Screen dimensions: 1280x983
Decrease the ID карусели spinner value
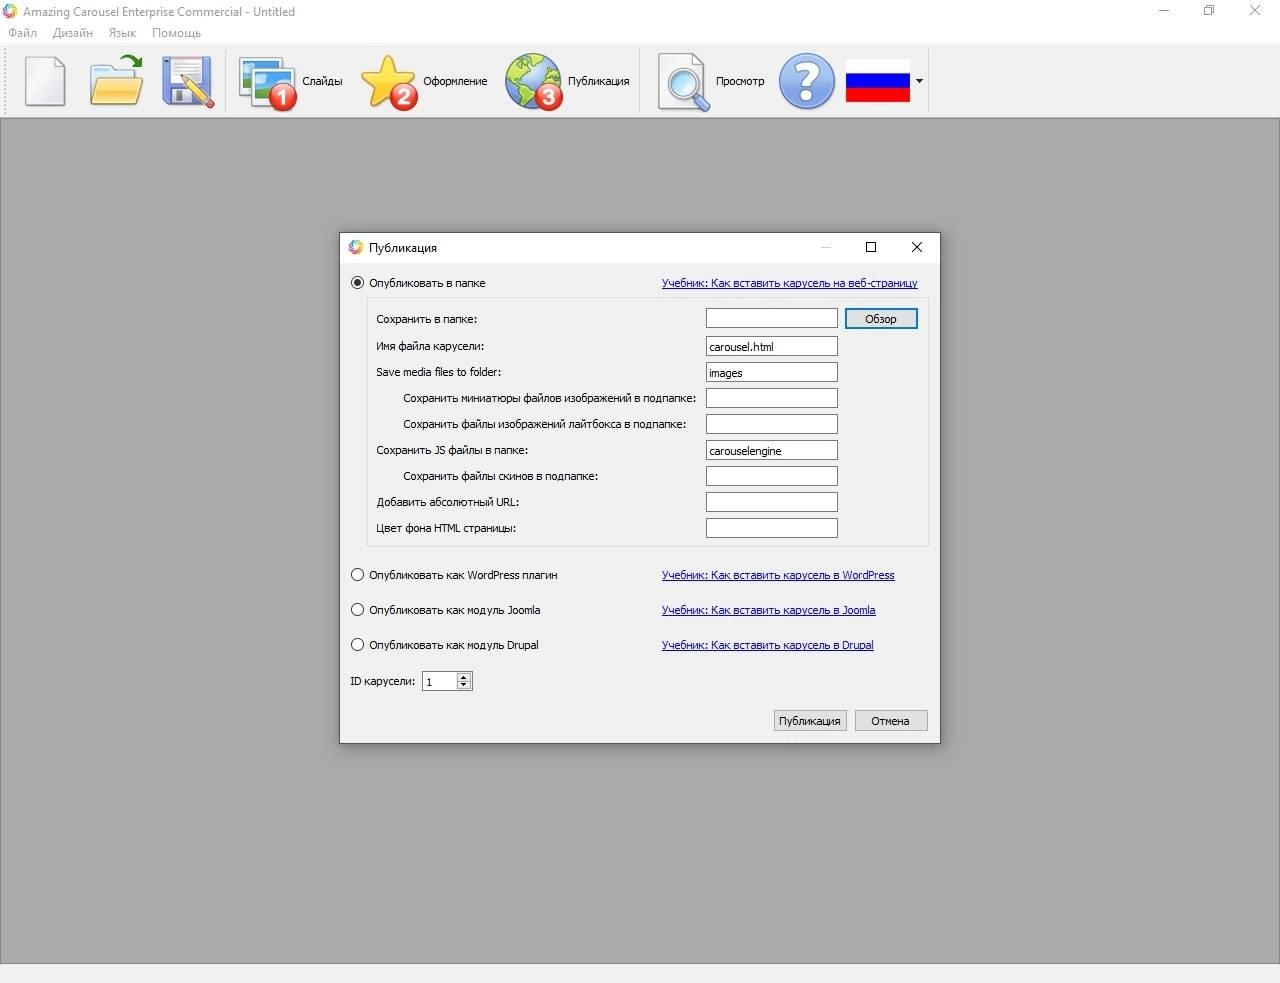[464, 685]
